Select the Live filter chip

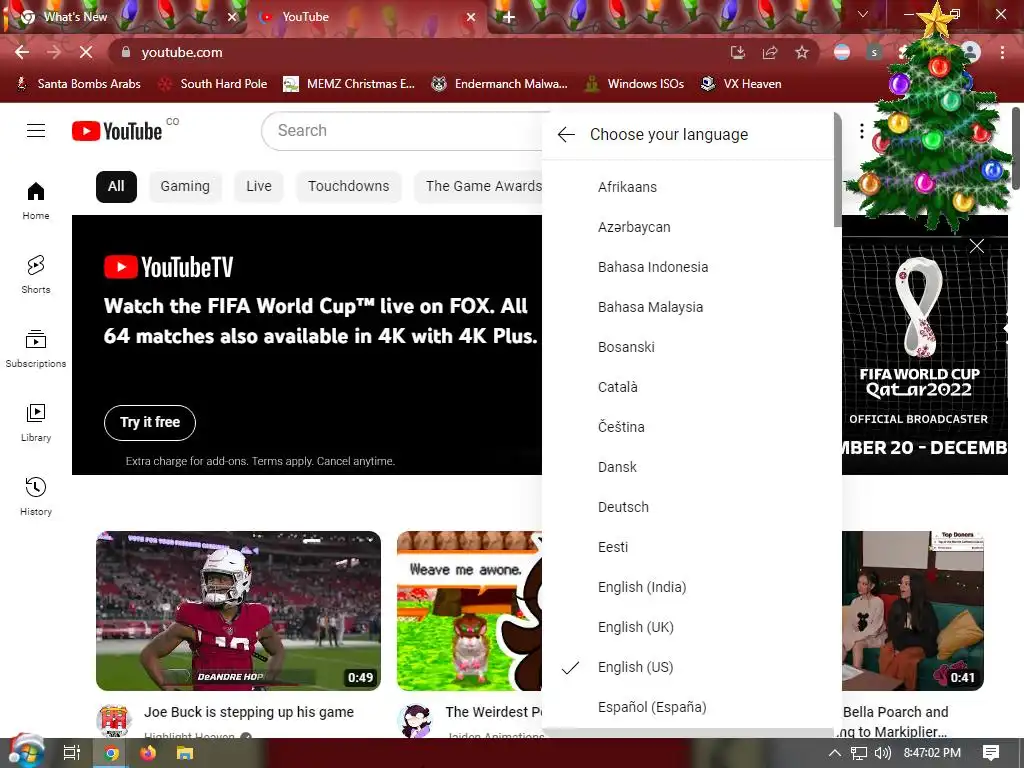(x=259, y=187)
